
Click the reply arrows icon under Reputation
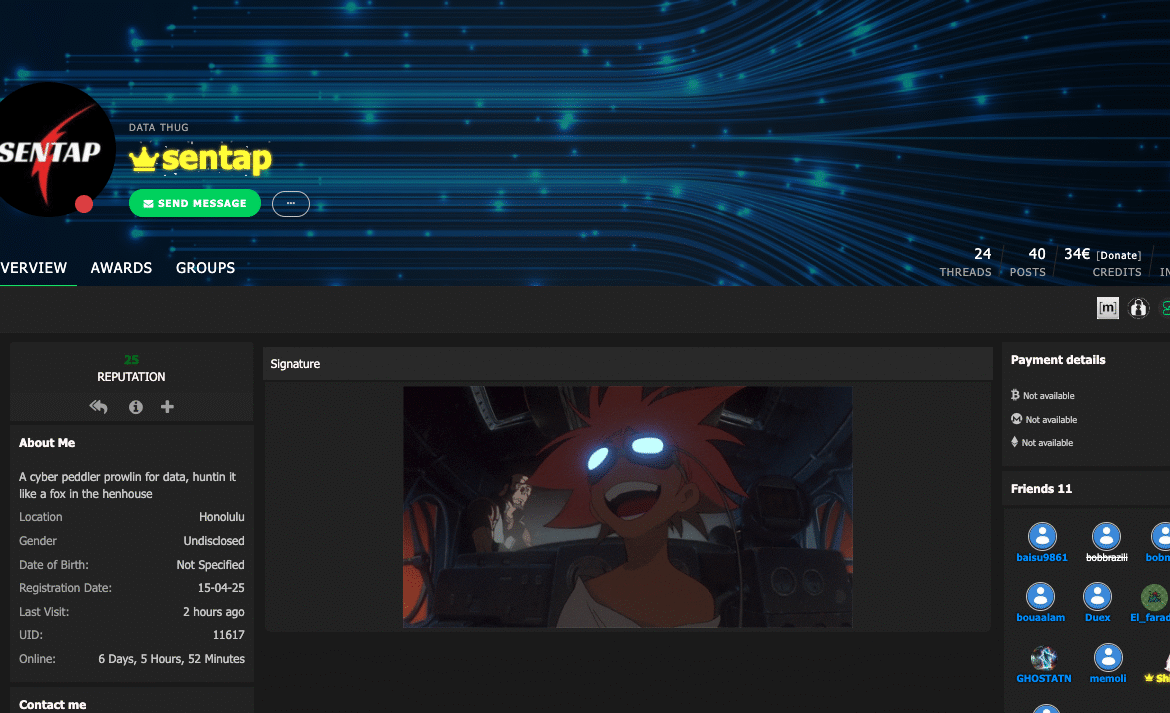click(98, 406)
